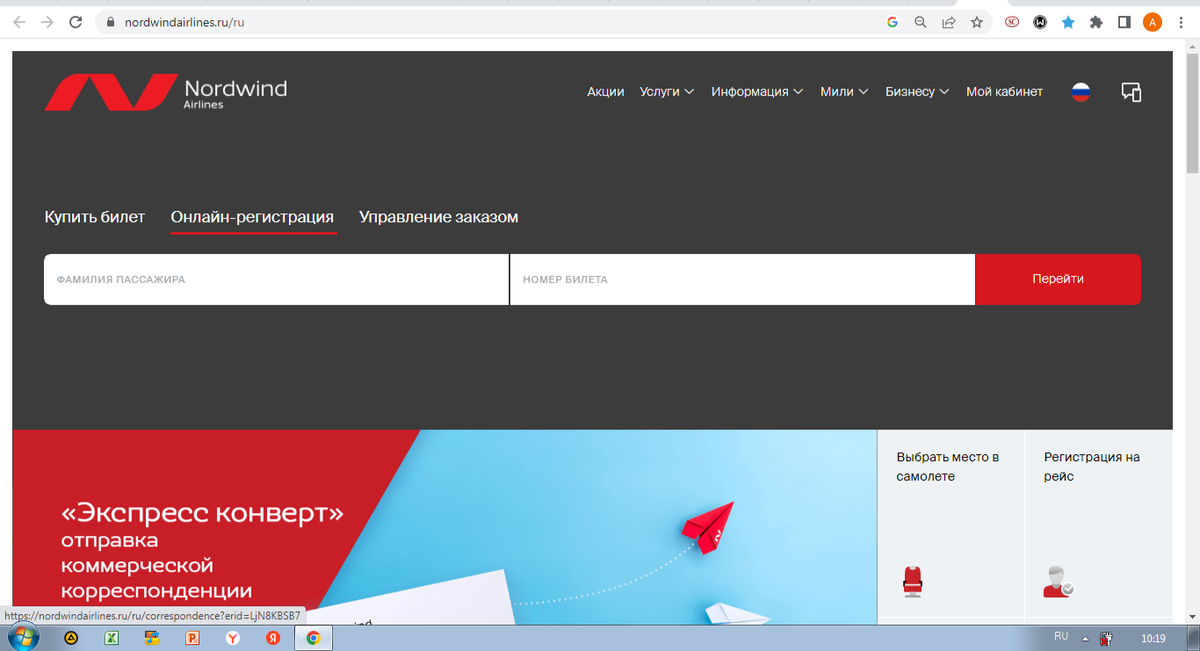Click the yellow triangle taskbar icon

71,638
